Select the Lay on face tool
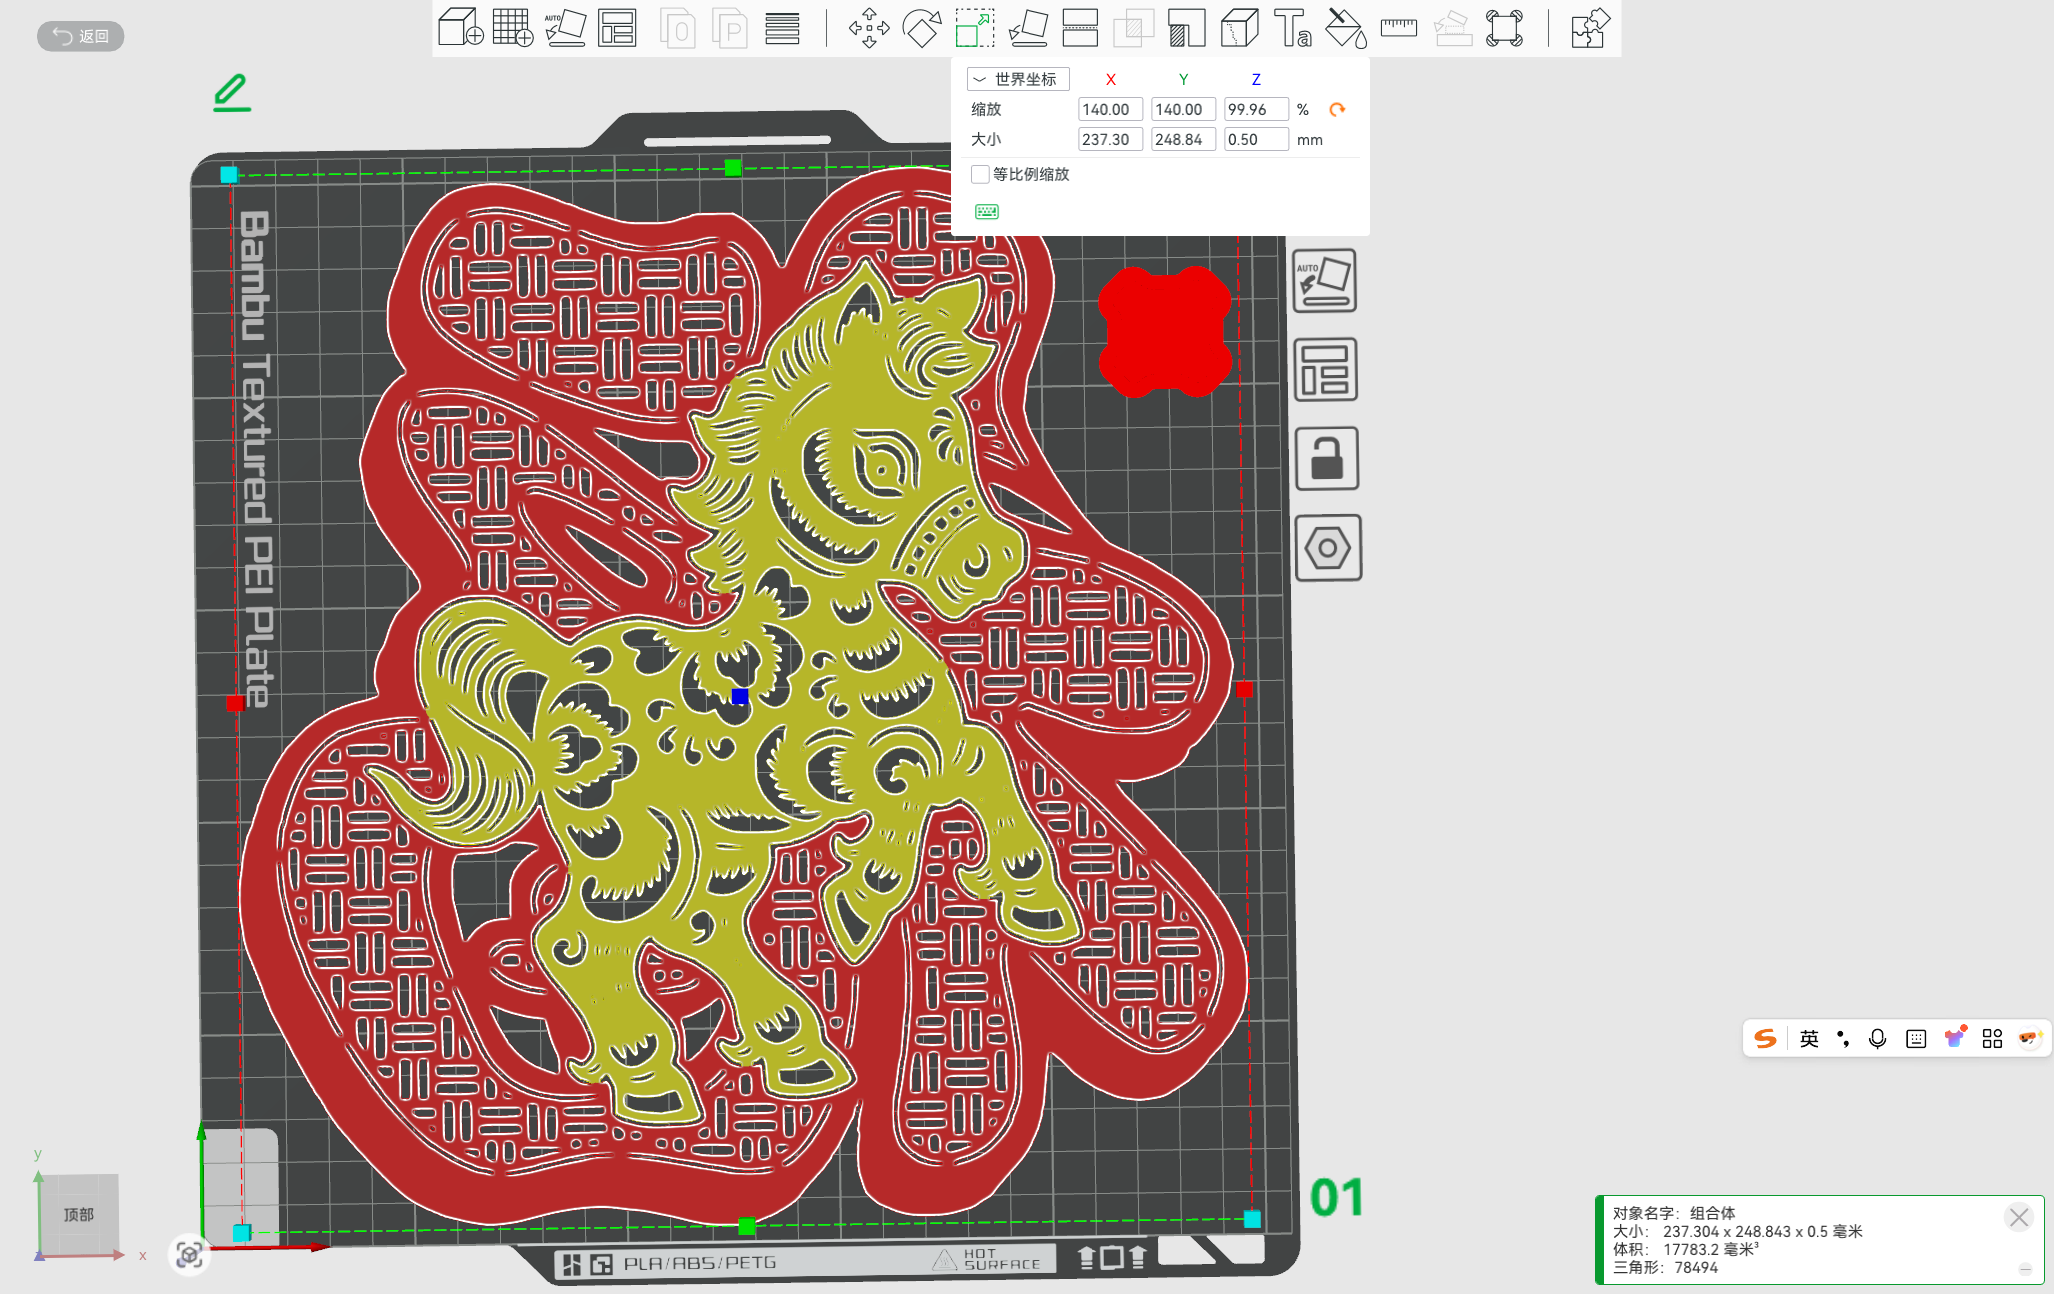The width and height of the screenshot is (2054, 1294). [x=1028, y=28]
